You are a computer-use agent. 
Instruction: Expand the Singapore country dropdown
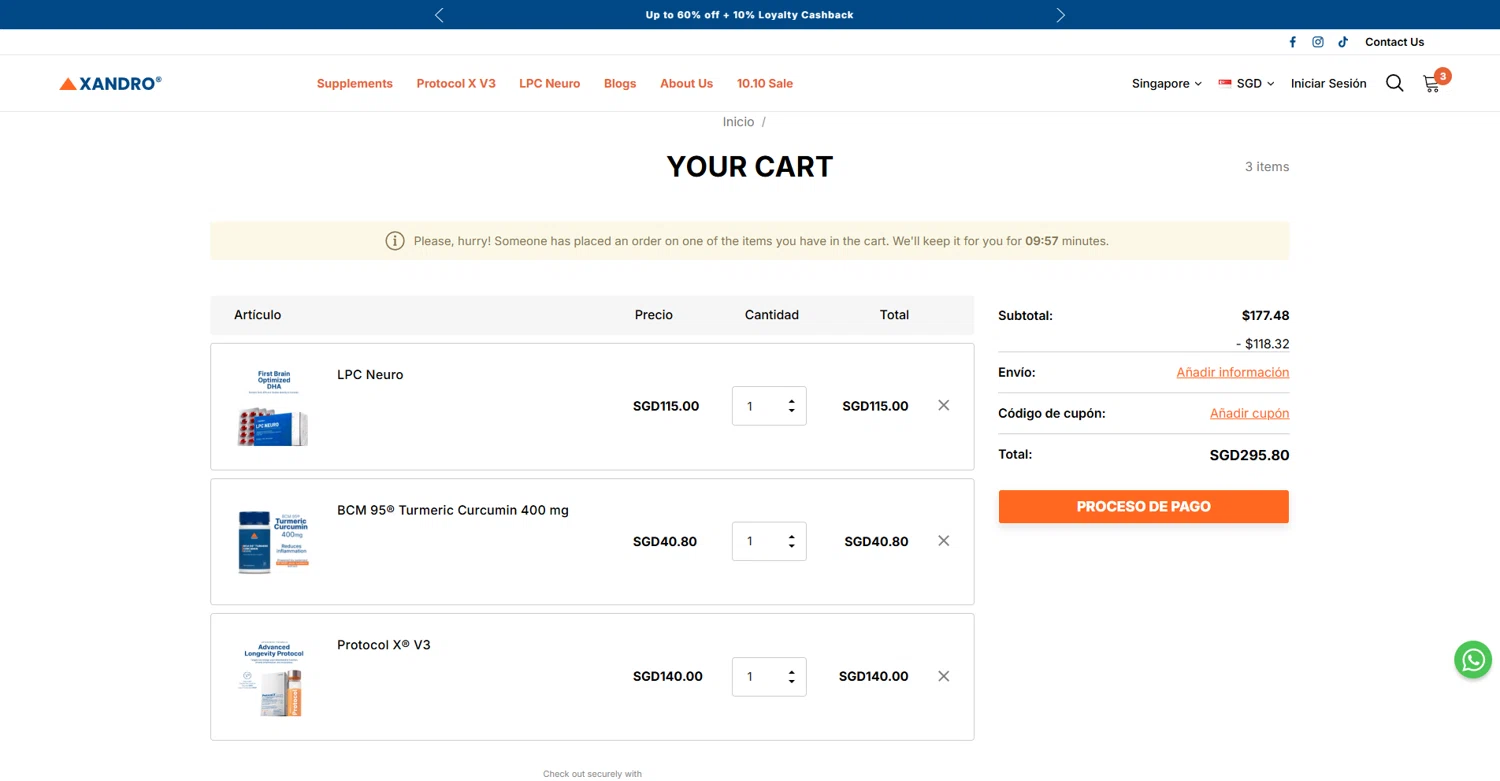[1167, 84]
